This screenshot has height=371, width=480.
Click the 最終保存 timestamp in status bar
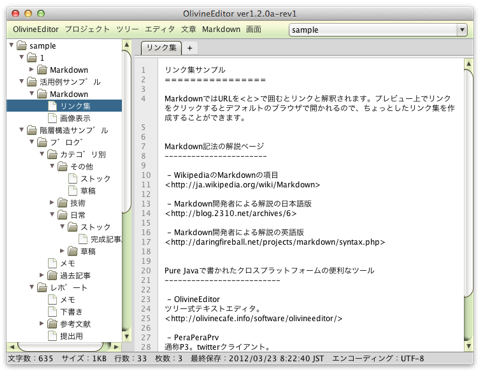pos(257,358)
